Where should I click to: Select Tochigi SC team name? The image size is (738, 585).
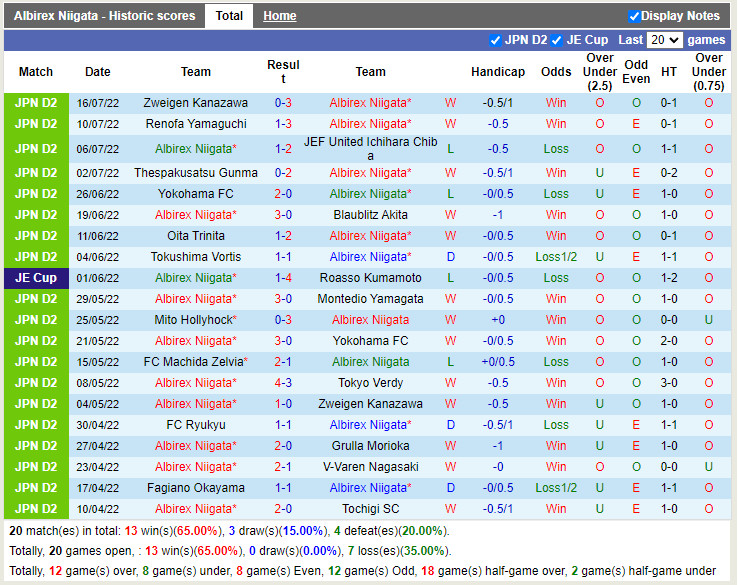(370, 509)
